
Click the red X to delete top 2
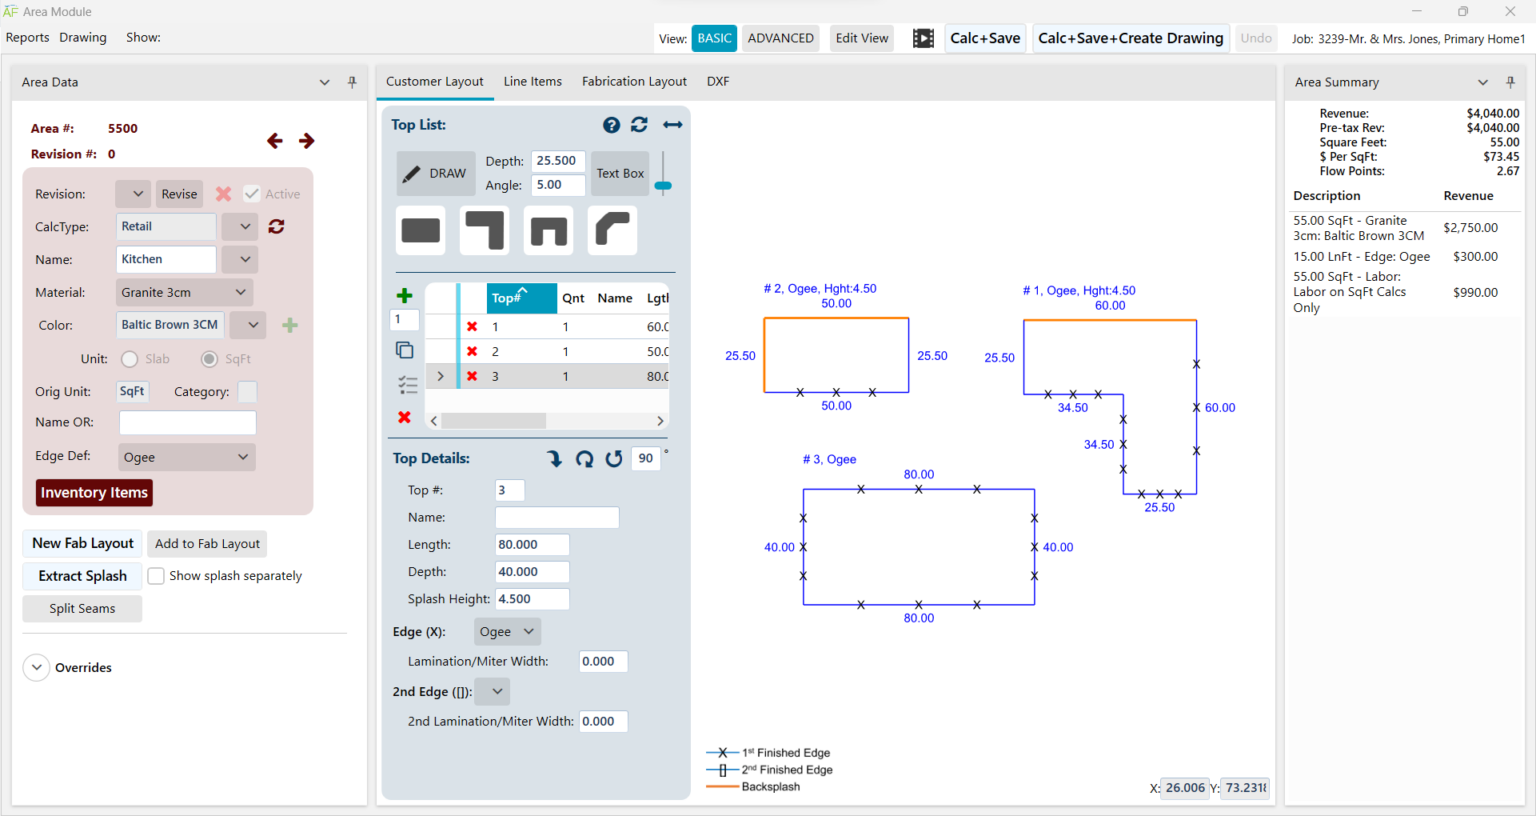tap(472, 351)
